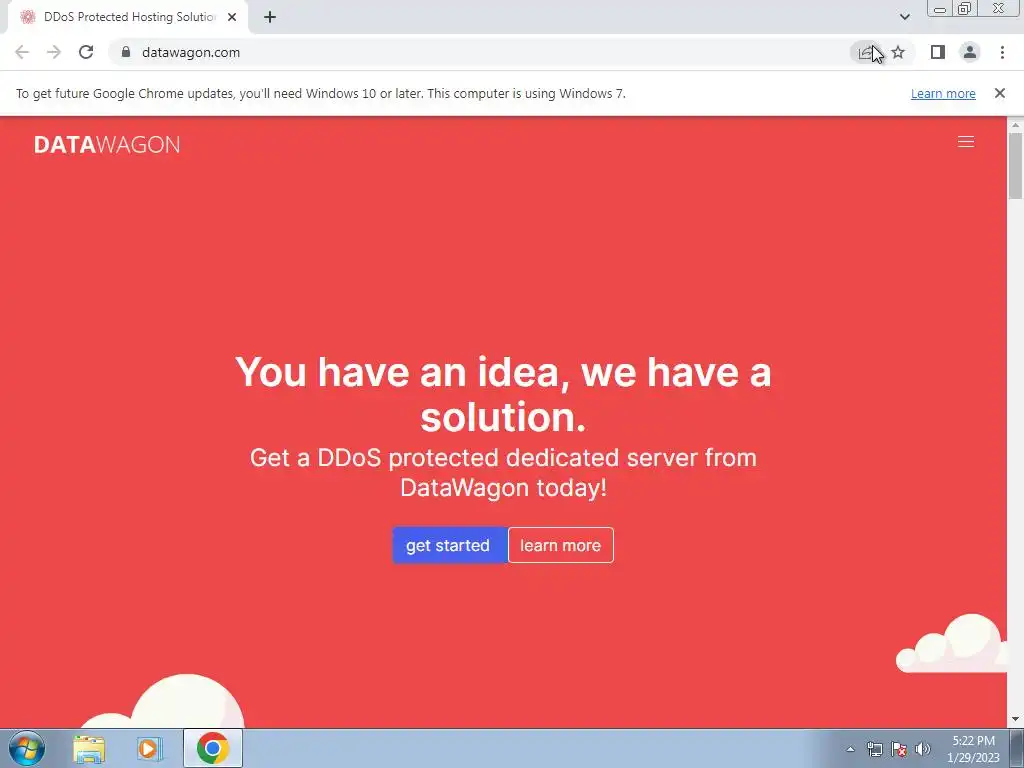Click Show desktop button at taskbar end
This screenshot has width=1024, height=768.
(1017, 748)
